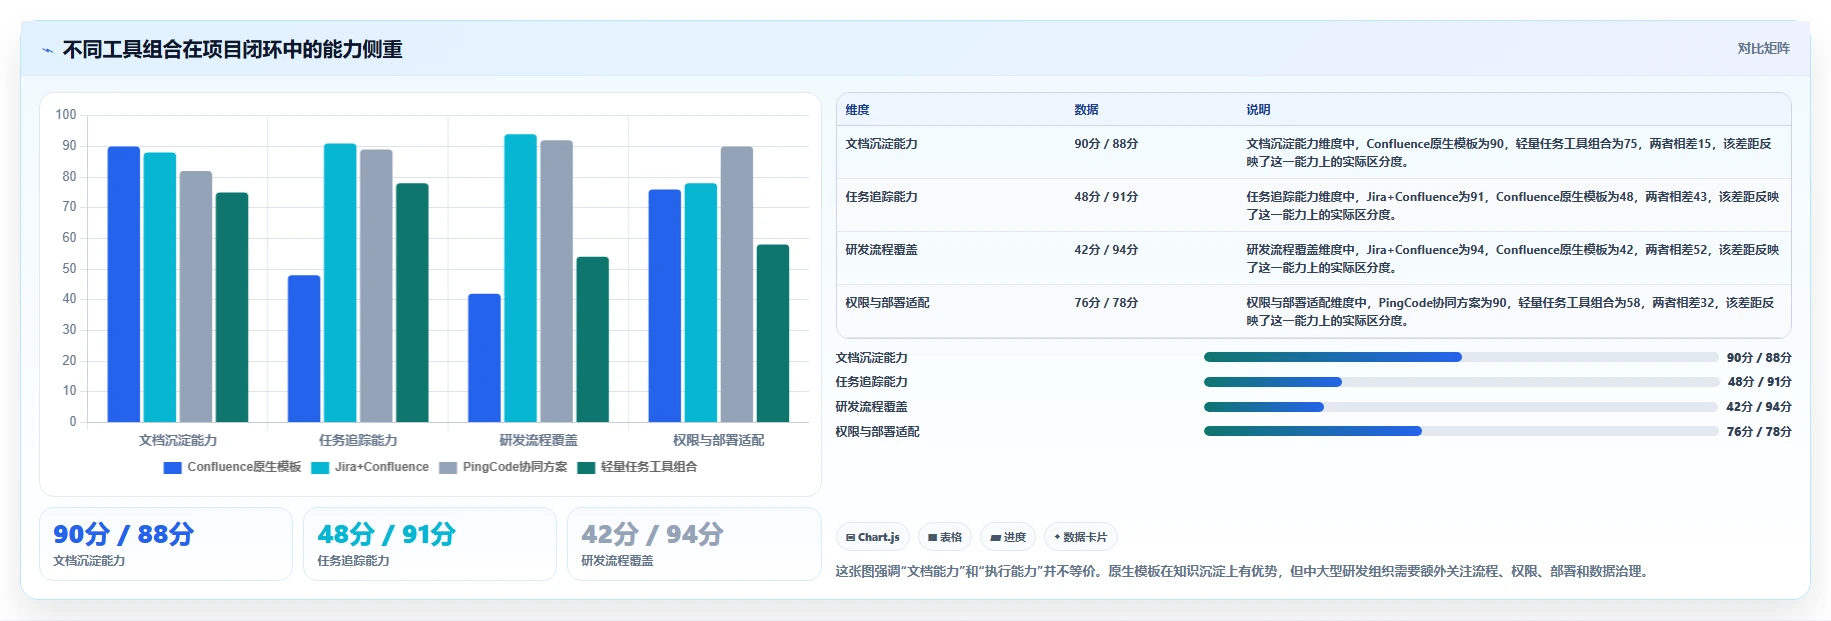This screenshot has height=621, width=1831.
Task: Click the 42分 / 94分 progress value
Action: pos(1759,407)
